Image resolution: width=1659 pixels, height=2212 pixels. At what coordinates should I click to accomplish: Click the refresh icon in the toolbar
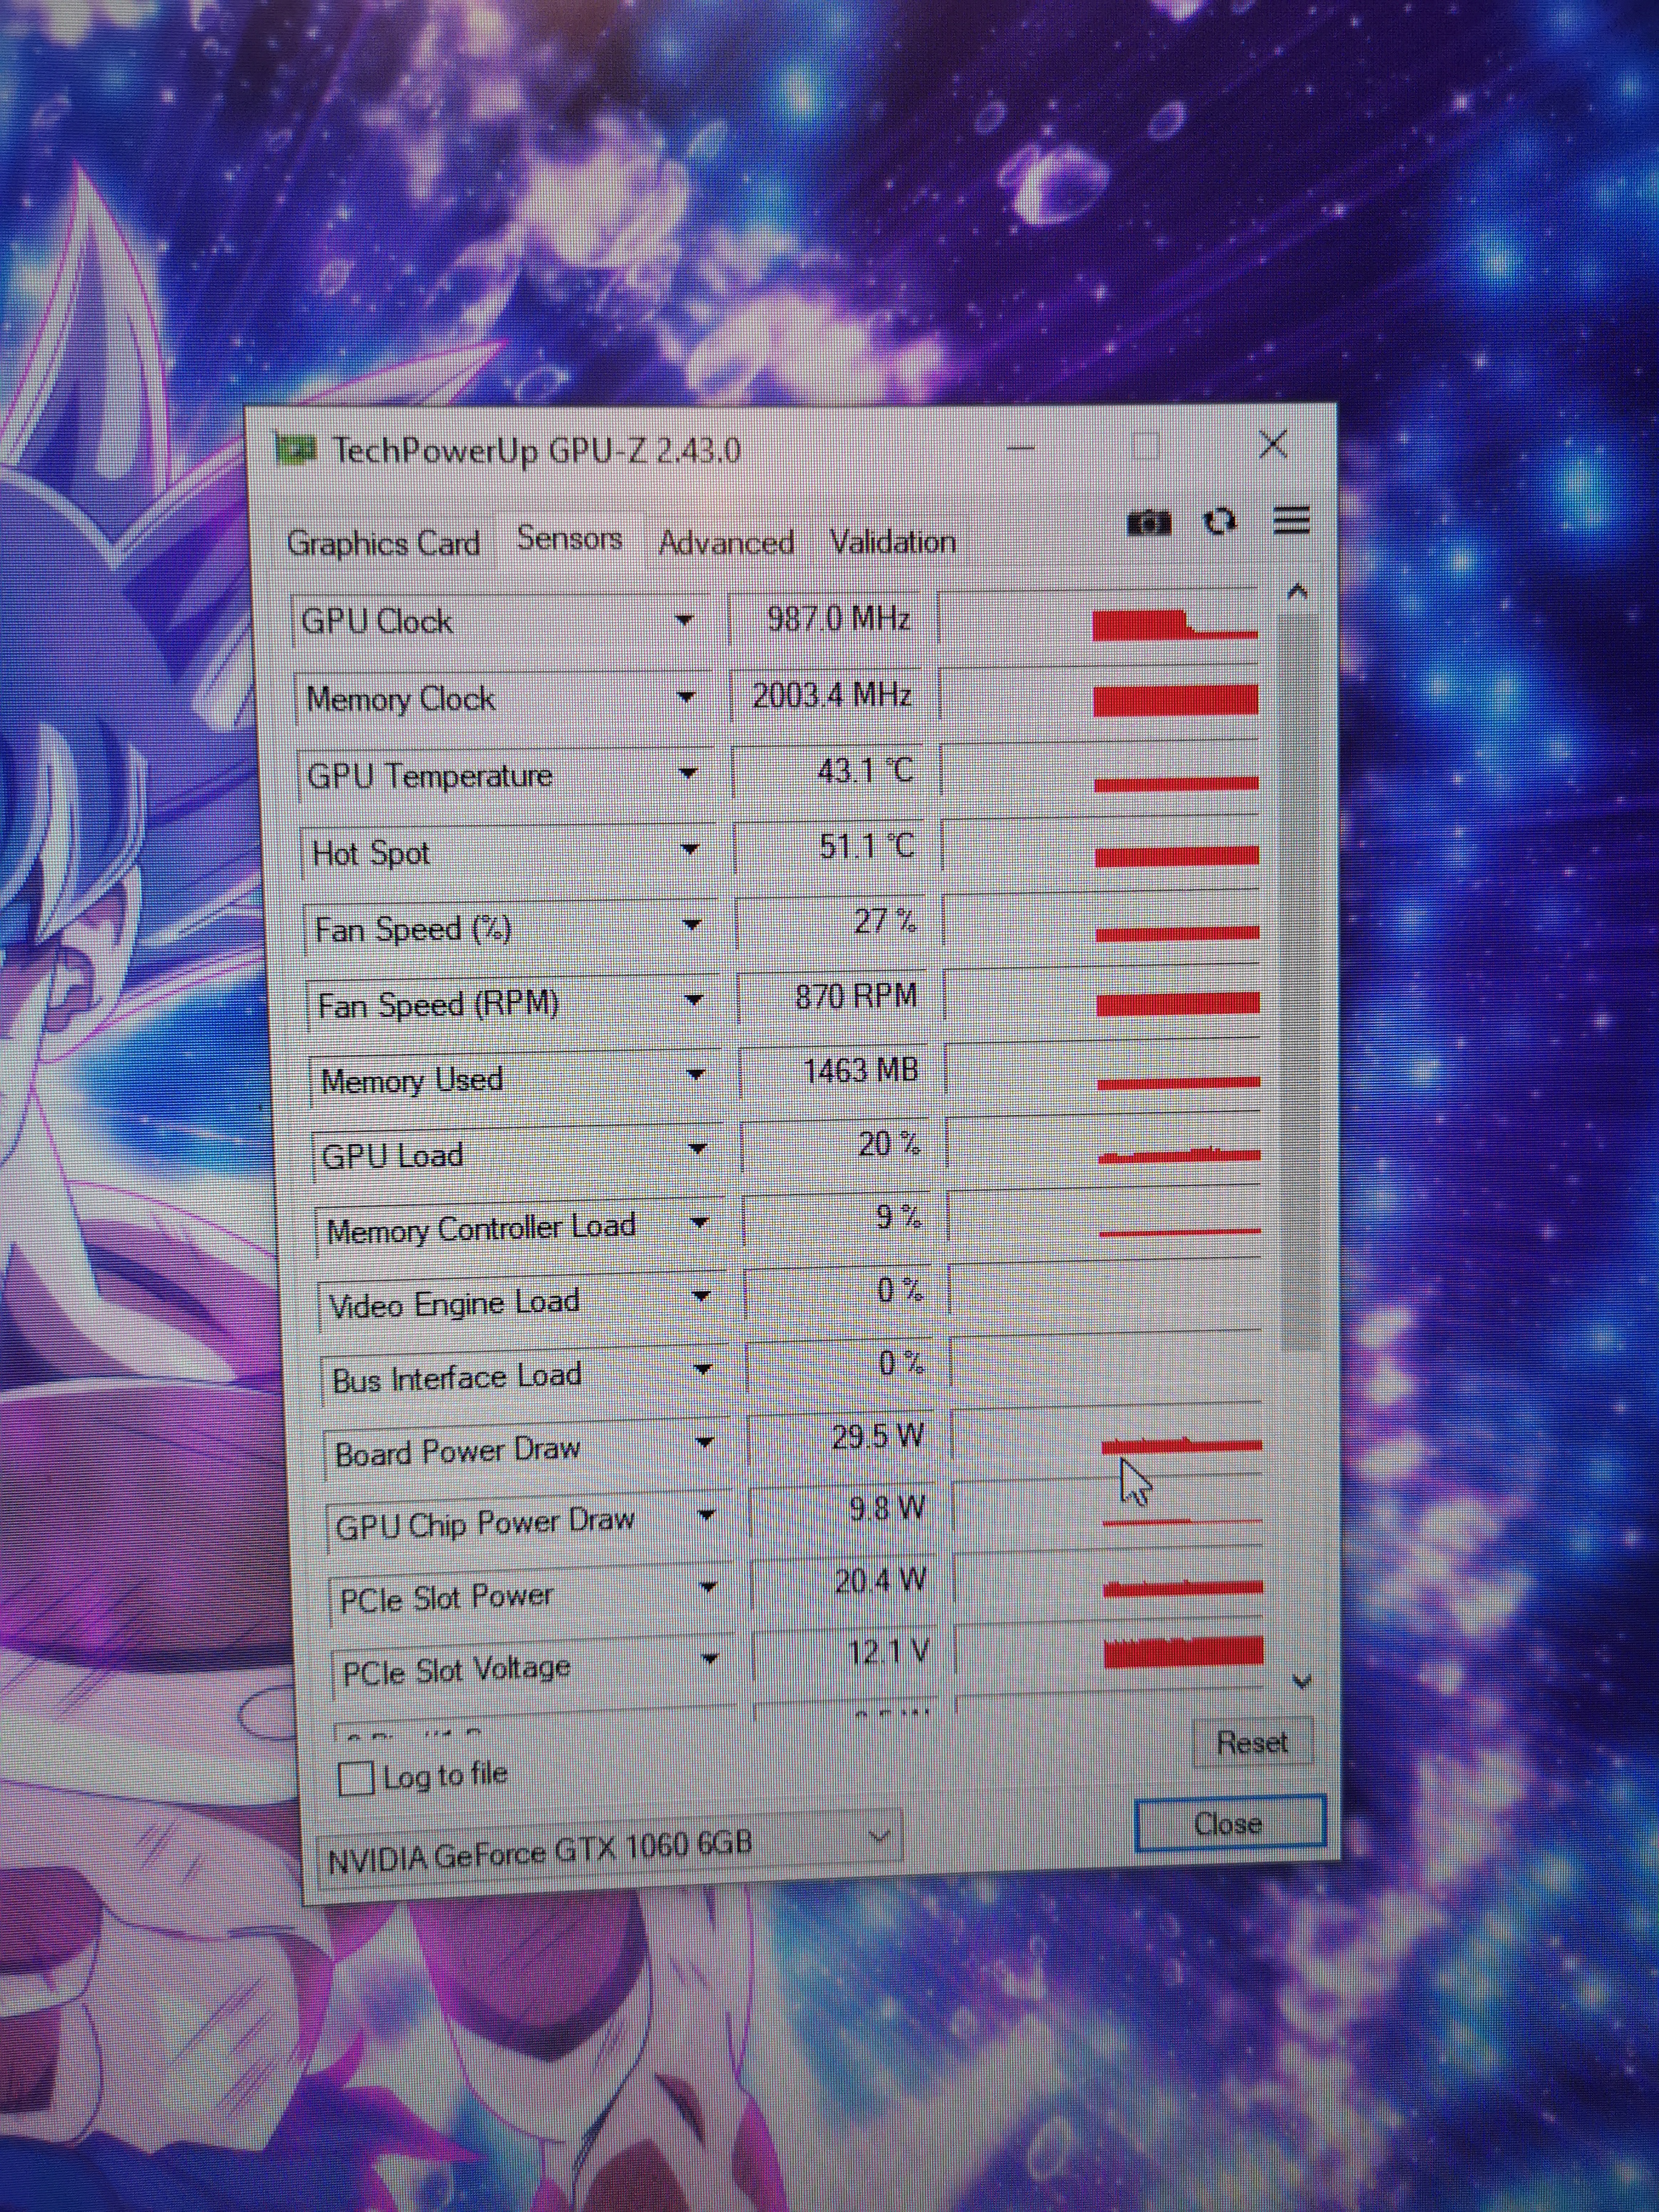pyautogui.click(x=1219, y=521)
